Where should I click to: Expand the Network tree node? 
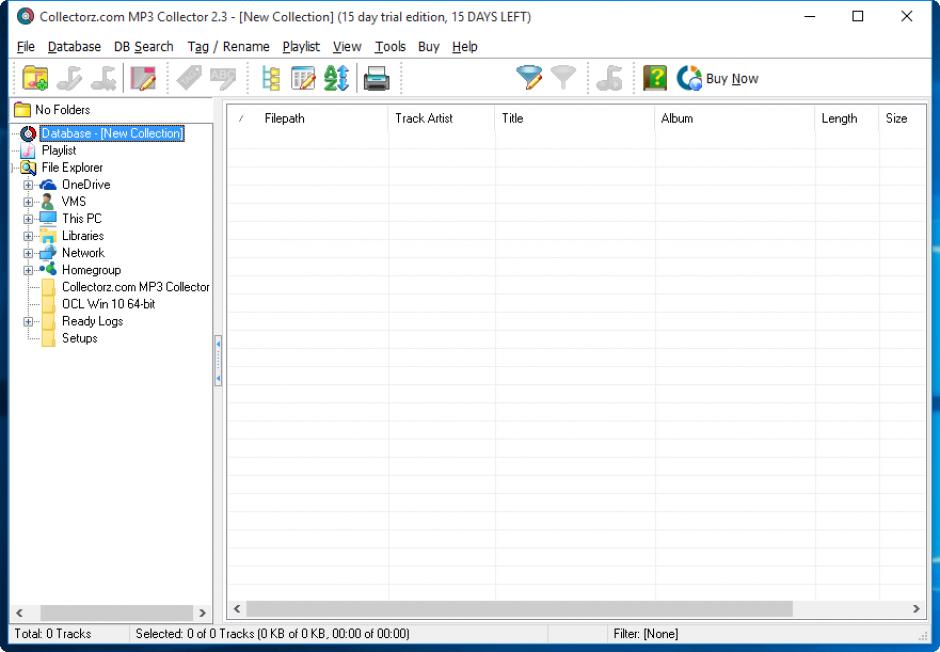pyautogui.click(x=28, y=253)
